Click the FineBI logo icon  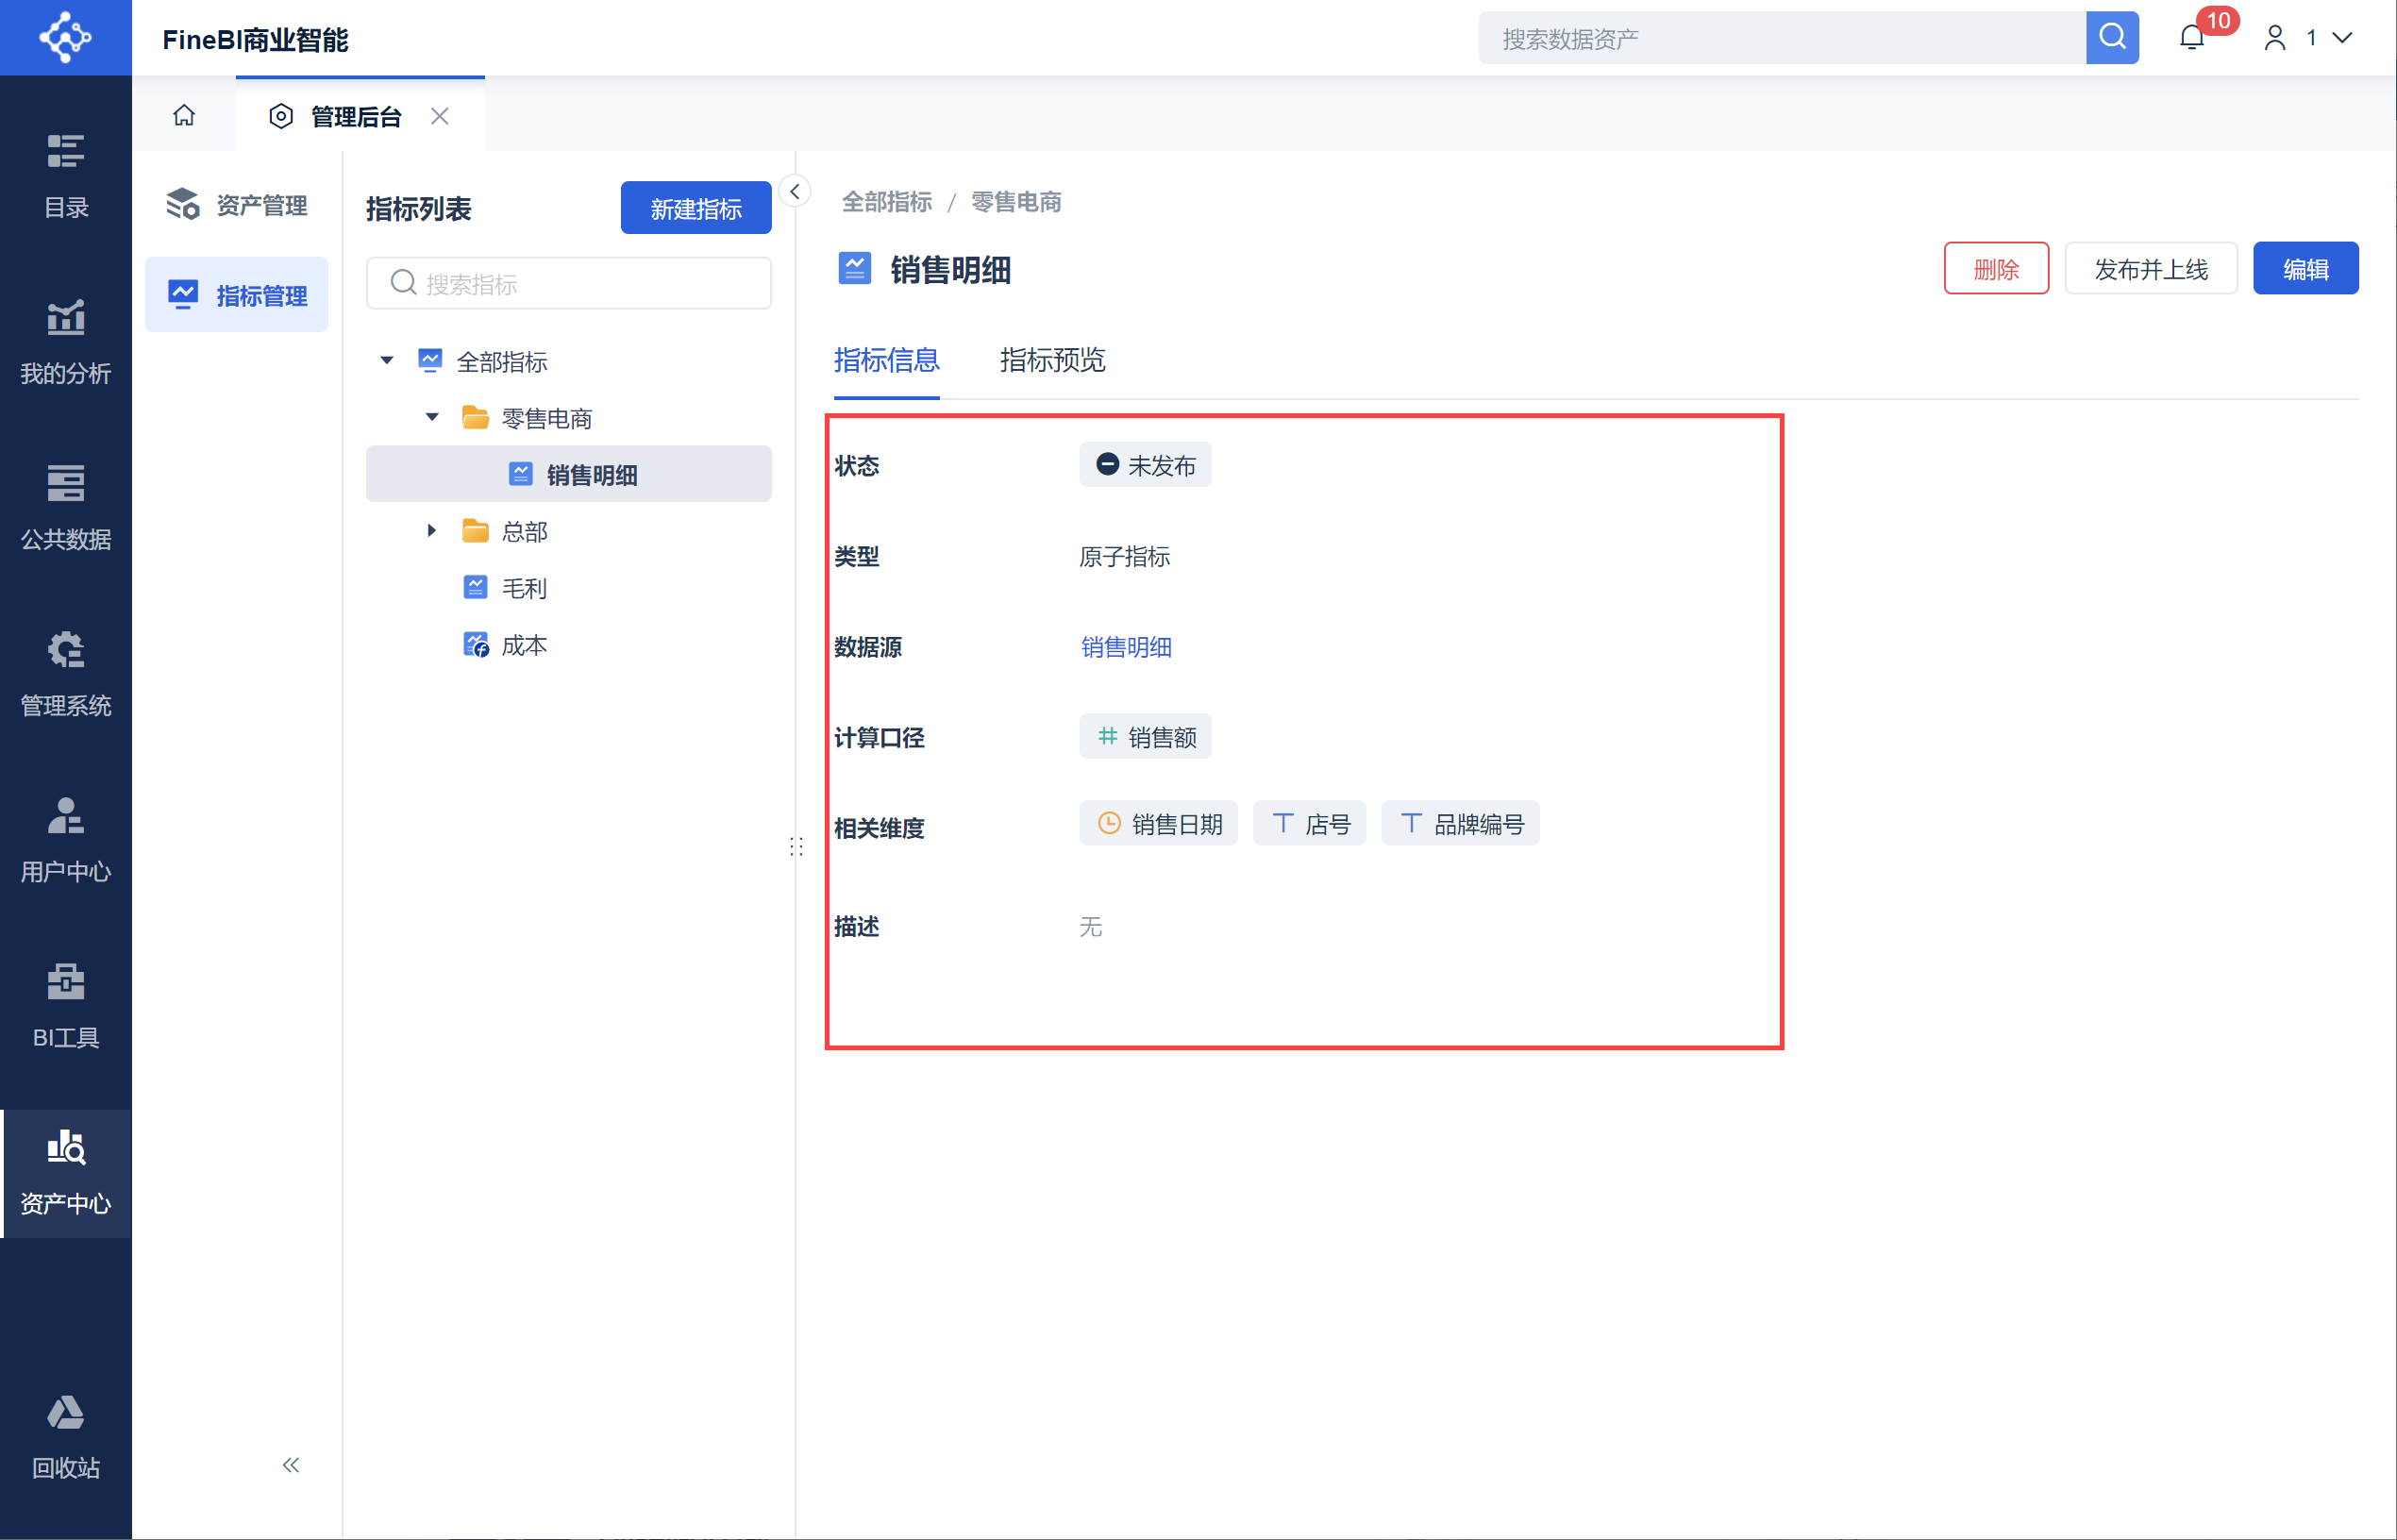(x=65, y=38)
